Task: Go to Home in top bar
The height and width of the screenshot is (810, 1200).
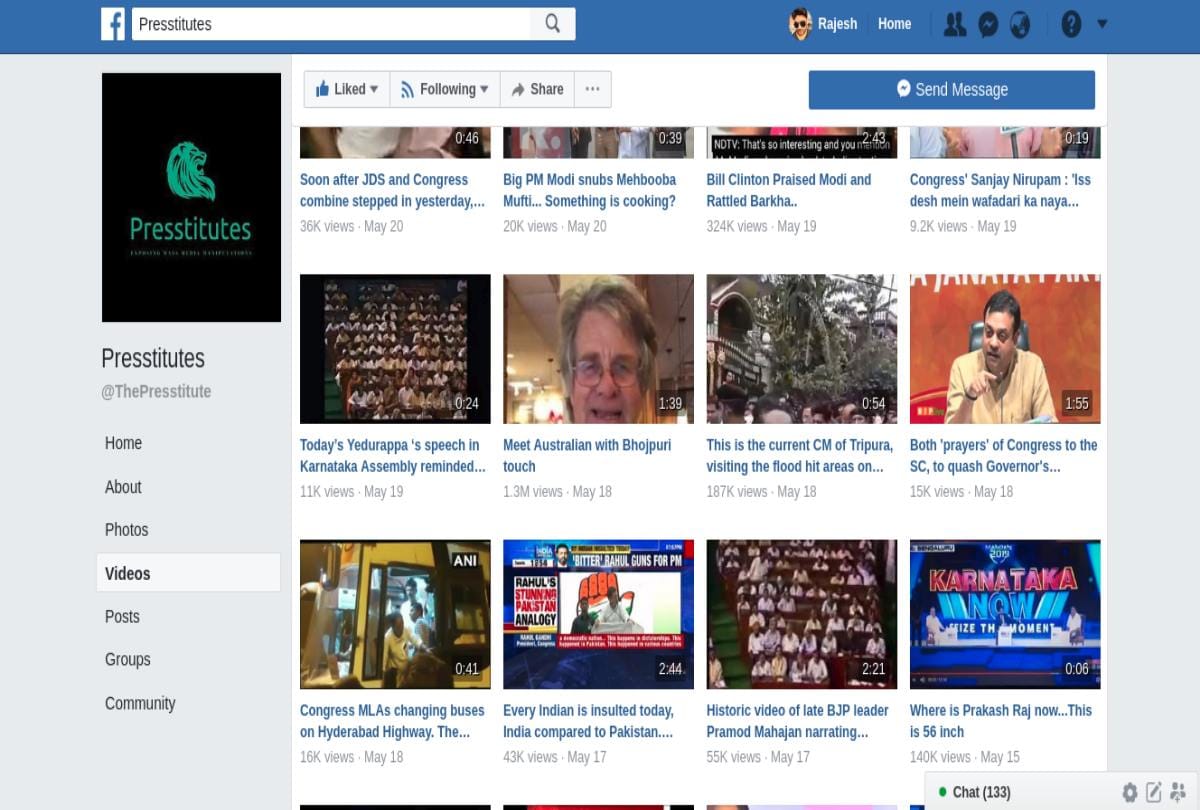Action: [894, 24]
